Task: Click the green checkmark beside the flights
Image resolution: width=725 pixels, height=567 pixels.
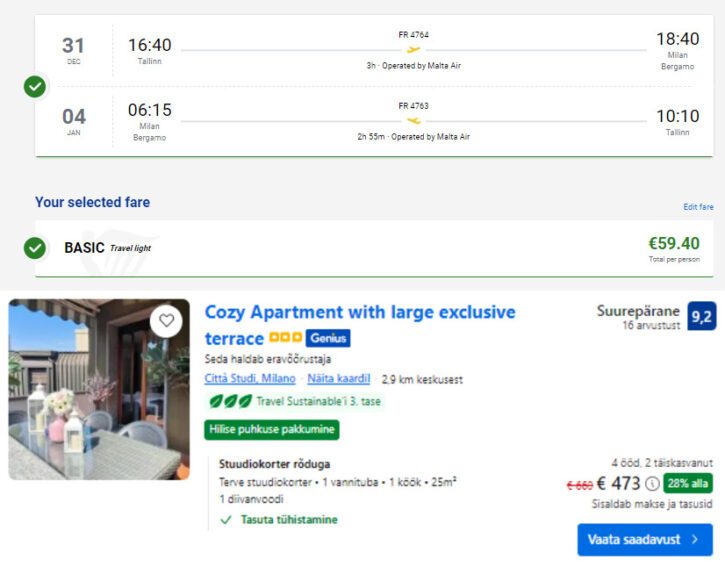Action: coord(35,86)
